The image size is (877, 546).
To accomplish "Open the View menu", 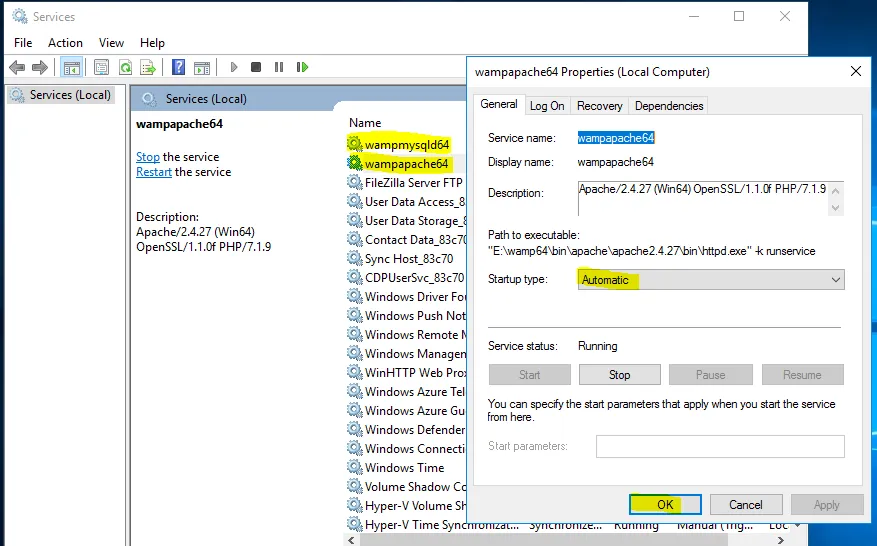I will click(x=111, y=43).
